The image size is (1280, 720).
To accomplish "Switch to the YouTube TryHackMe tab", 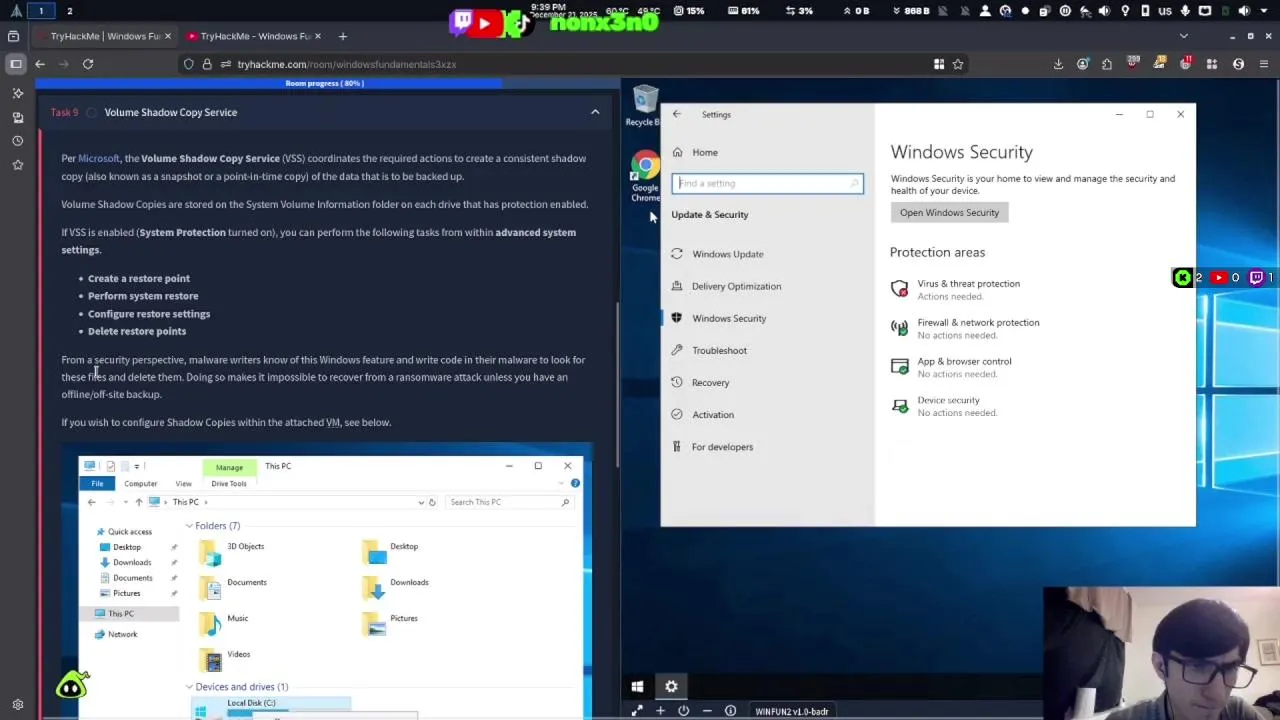I will [254, 36].
